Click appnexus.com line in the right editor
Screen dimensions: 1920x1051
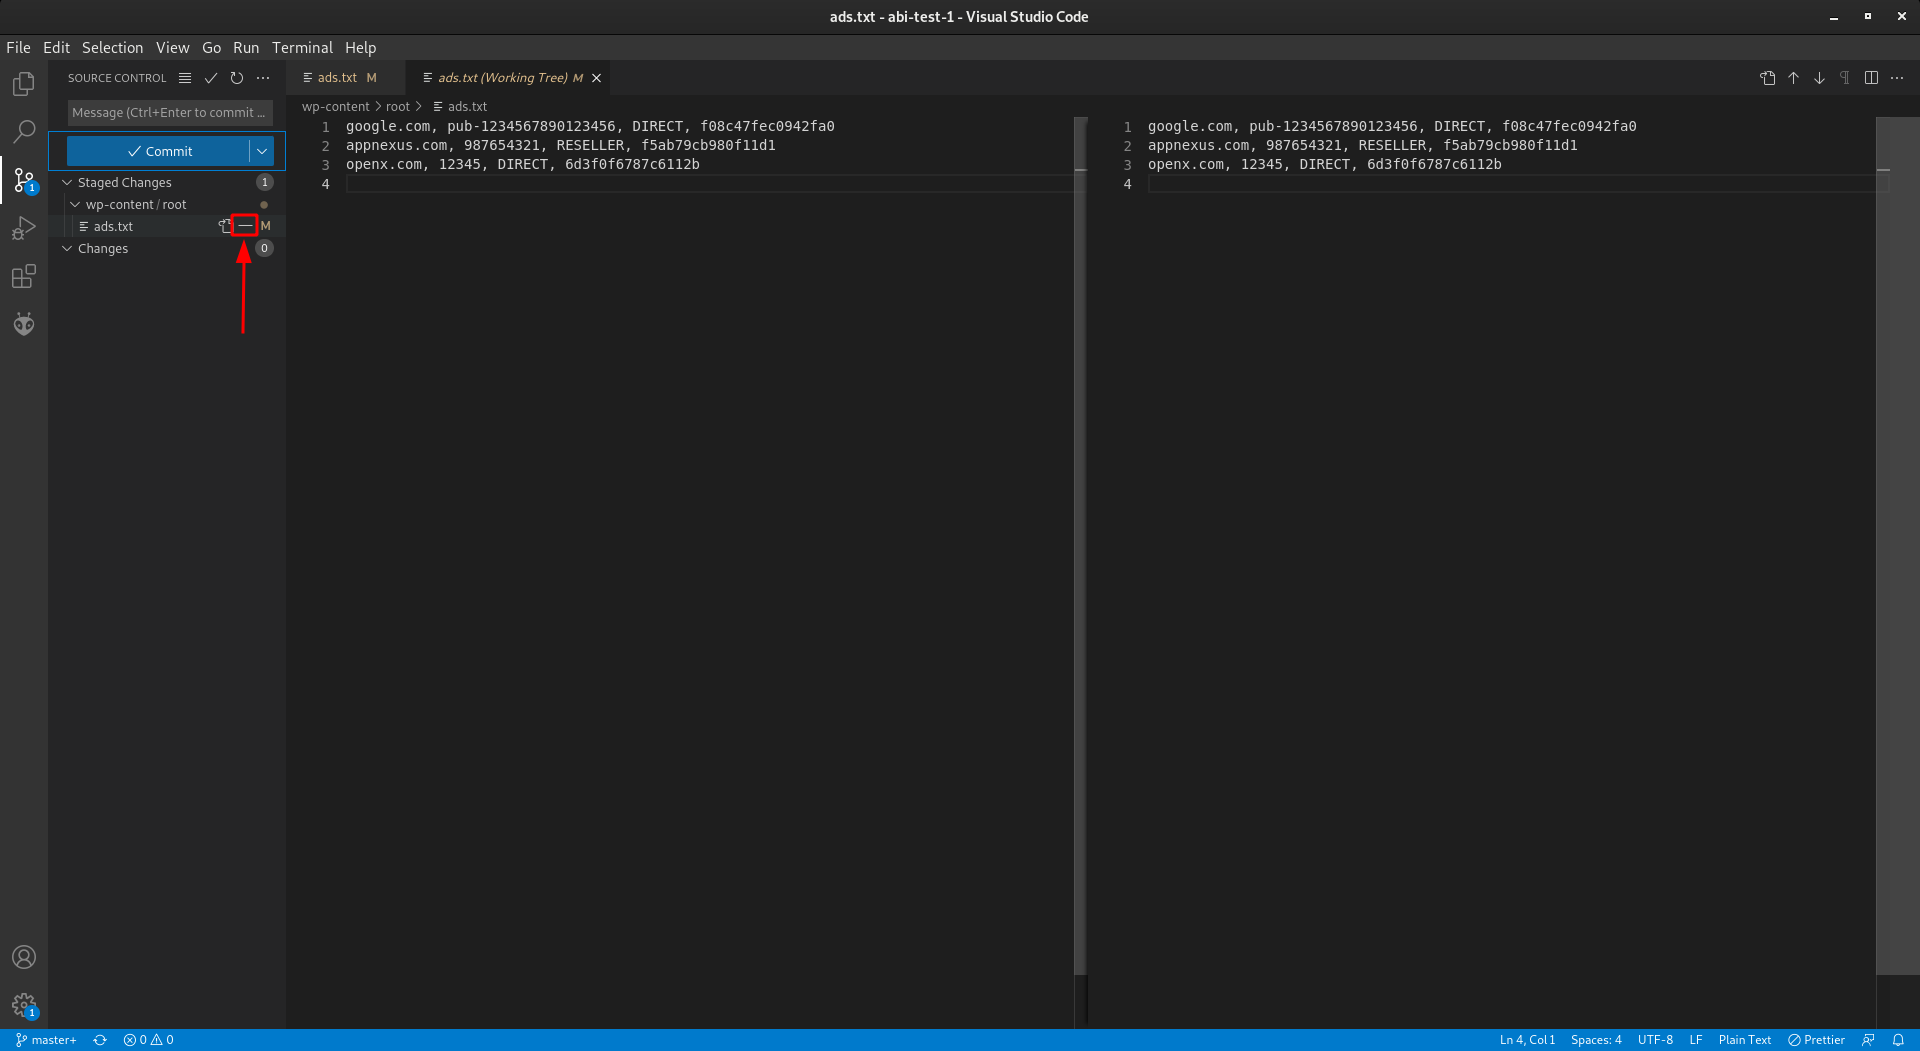coord(1362,146)
